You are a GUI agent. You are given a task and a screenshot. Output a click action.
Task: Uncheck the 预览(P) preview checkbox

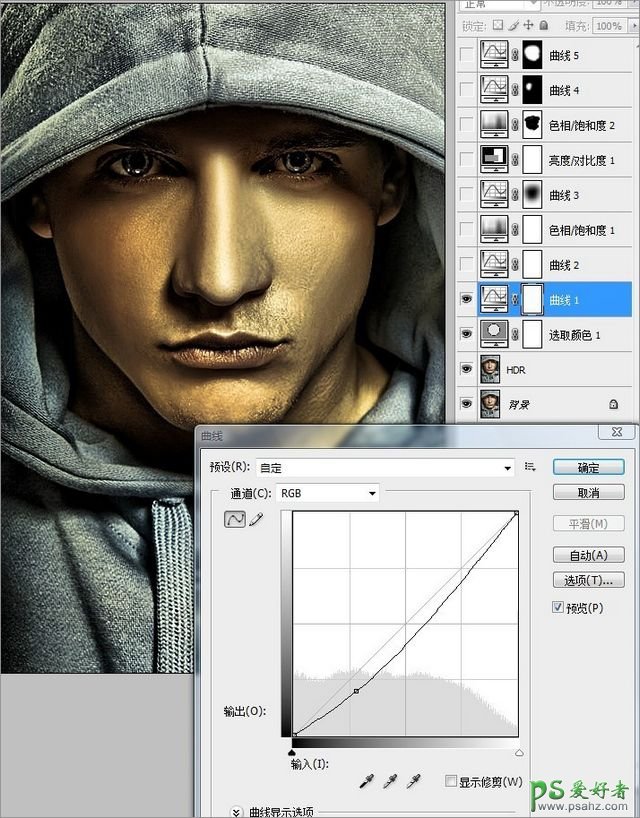pos(558,607)
